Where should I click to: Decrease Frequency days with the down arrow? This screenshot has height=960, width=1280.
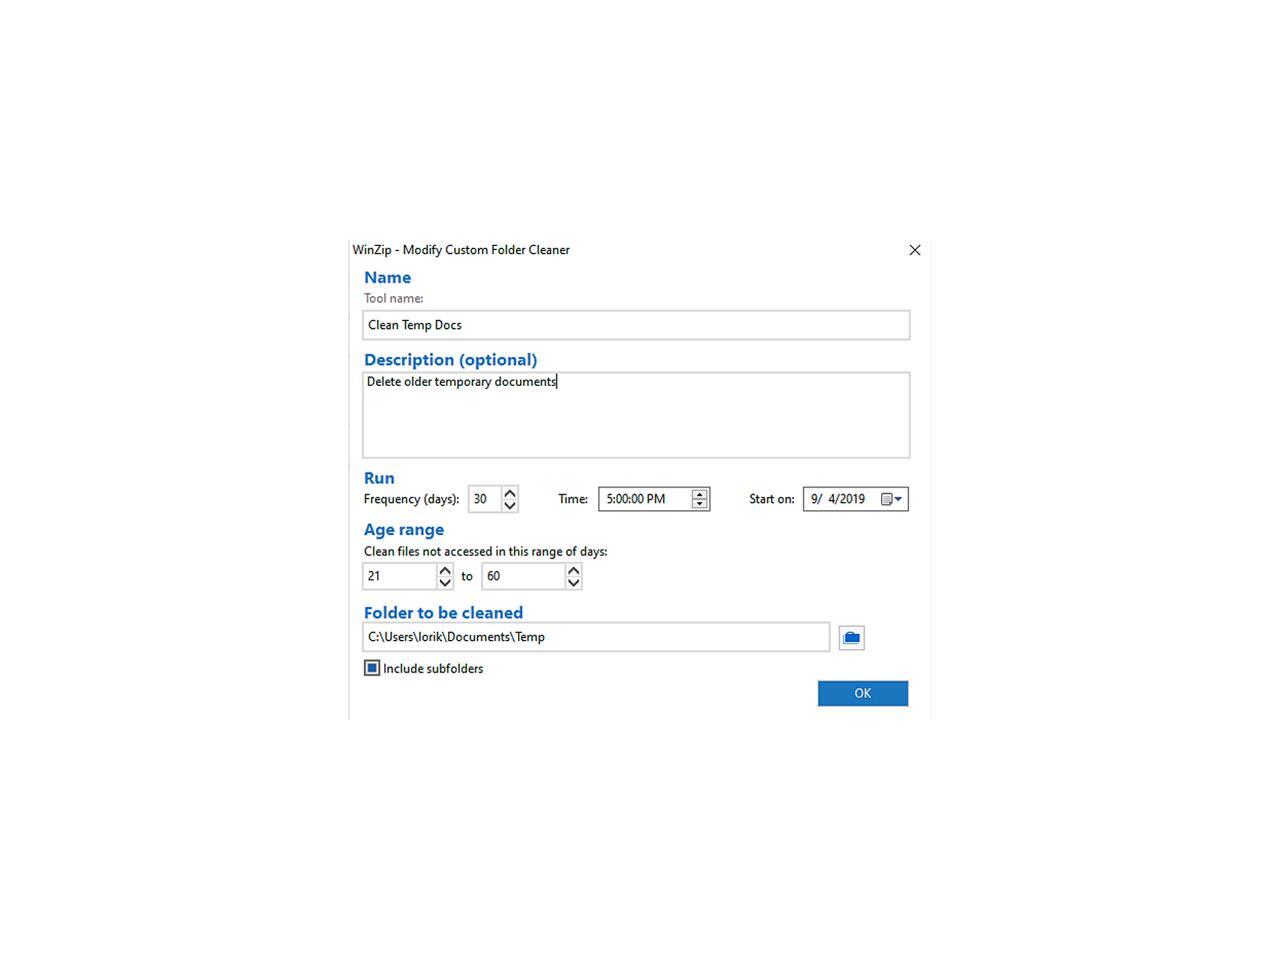click(x=510, y=504)
